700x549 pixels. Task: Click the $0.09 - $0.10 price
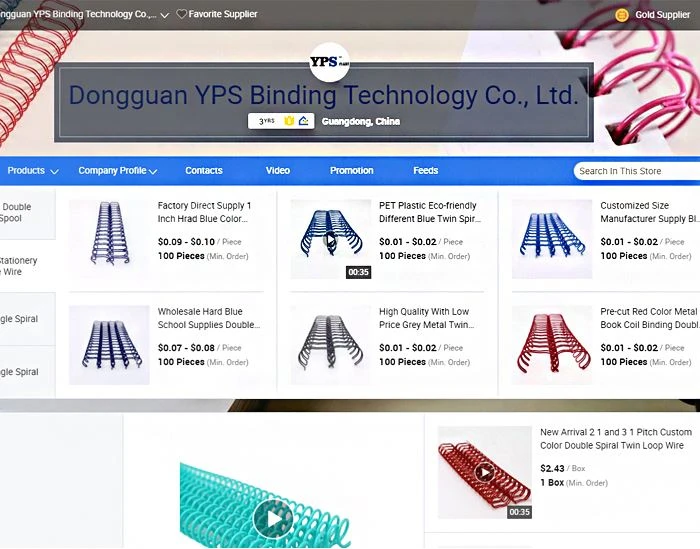click(x=186, y=242)
